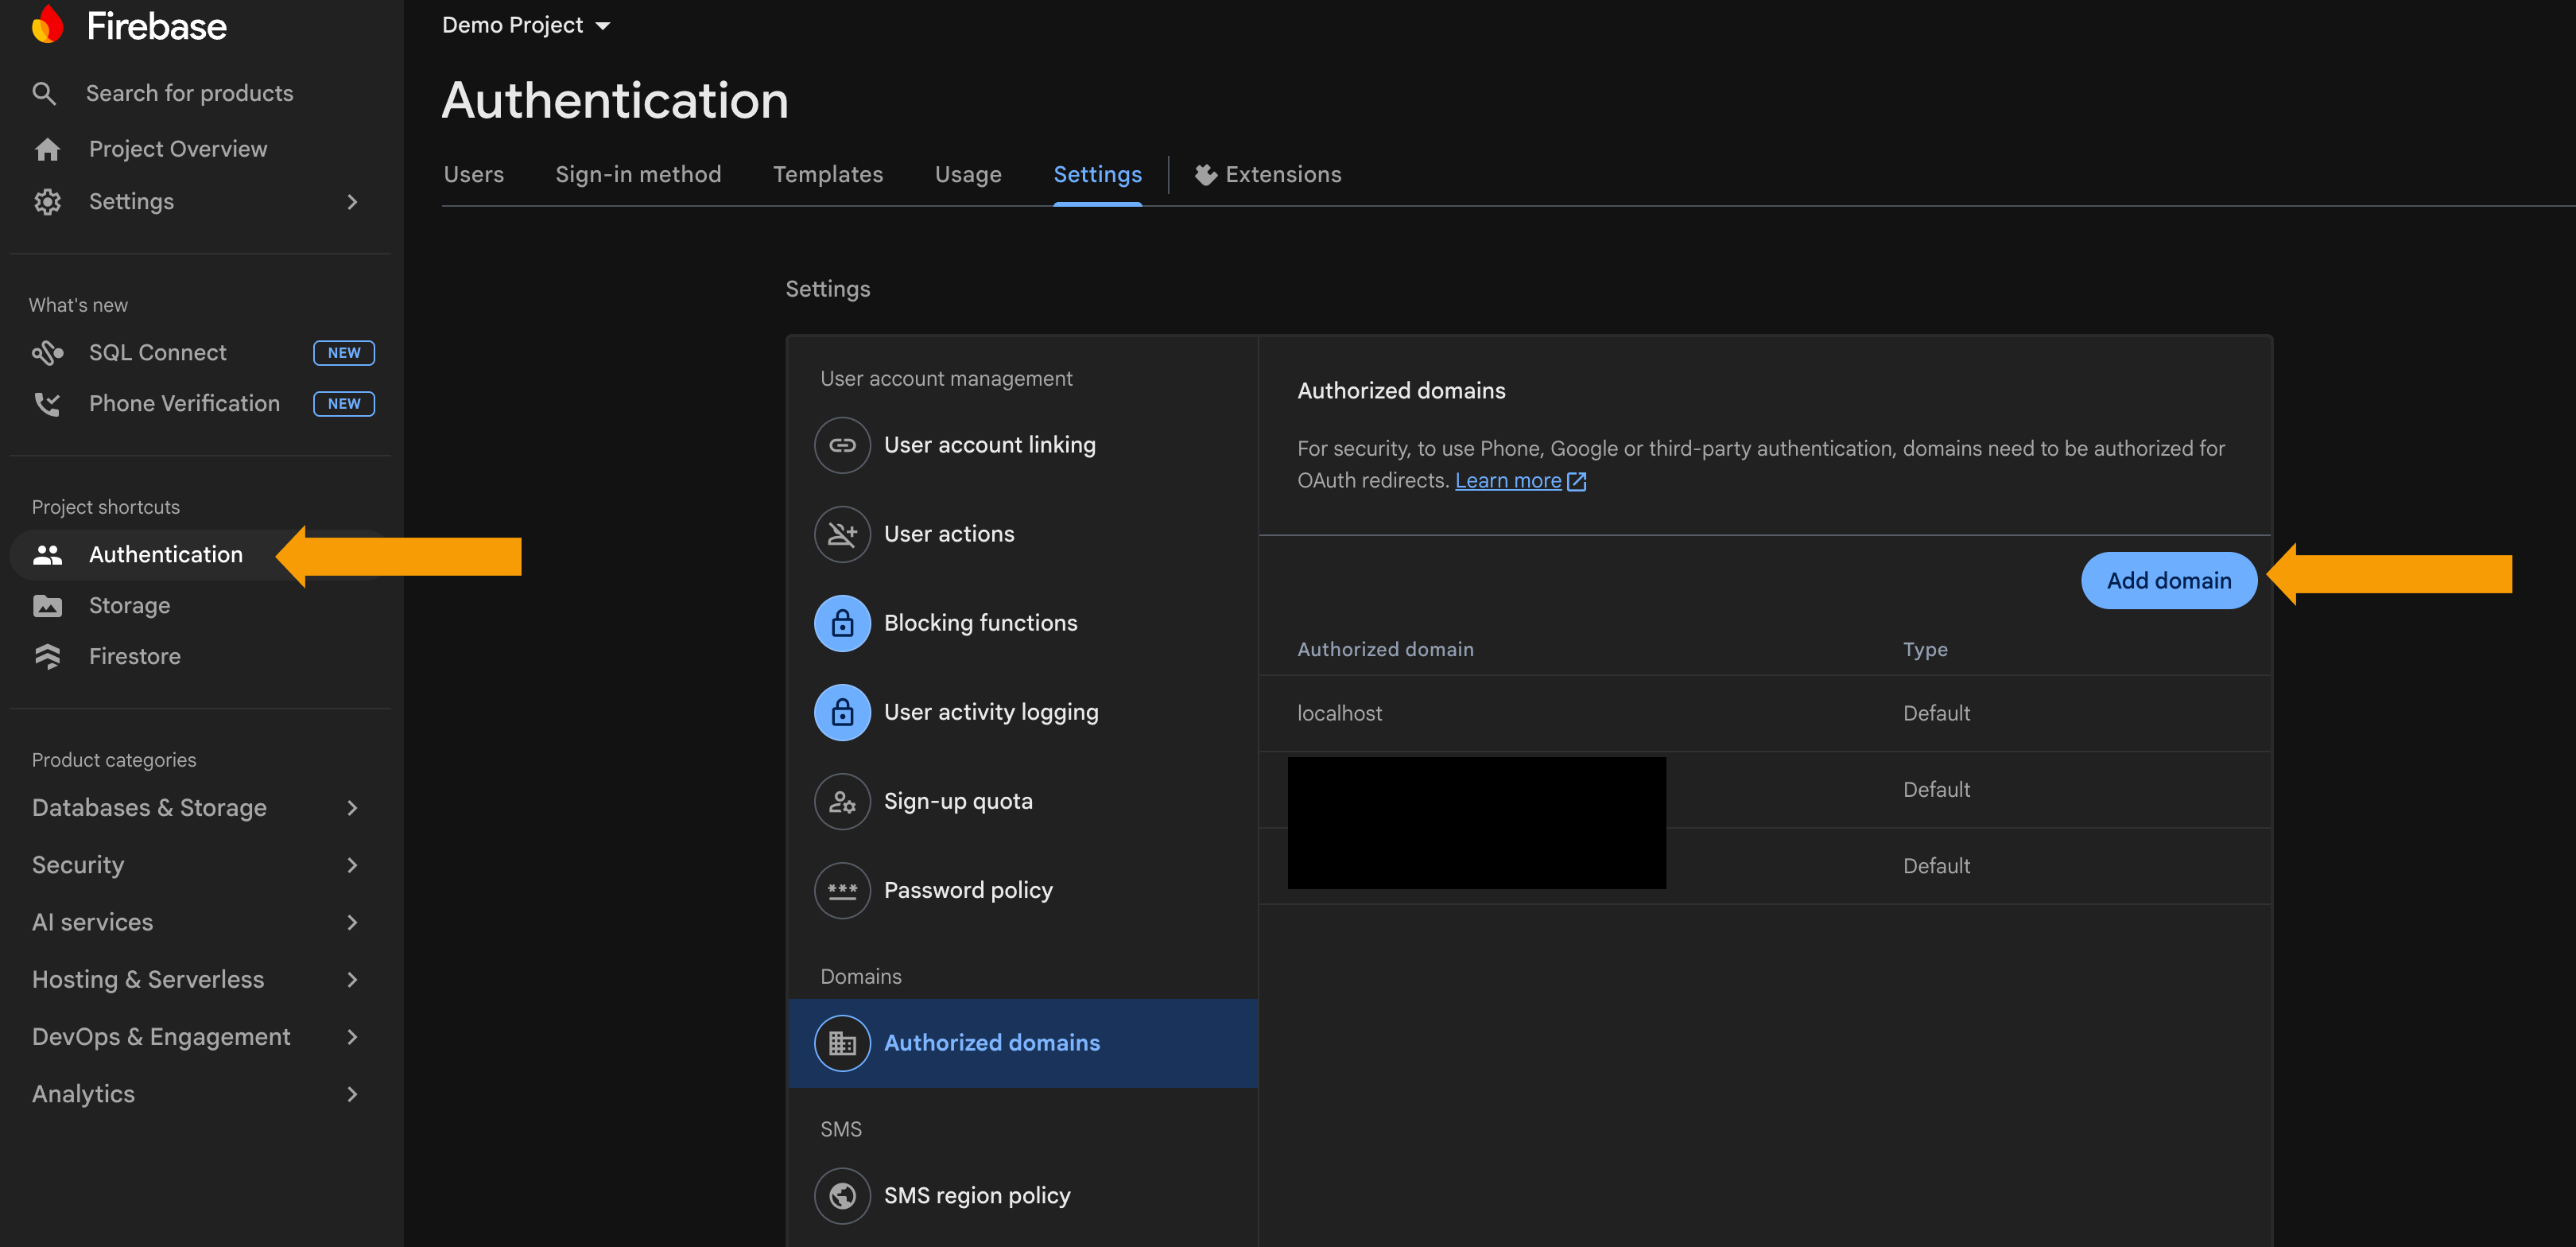Click the Default type for localhost
The image size is (2576, 1247).
click(1936, 714)
